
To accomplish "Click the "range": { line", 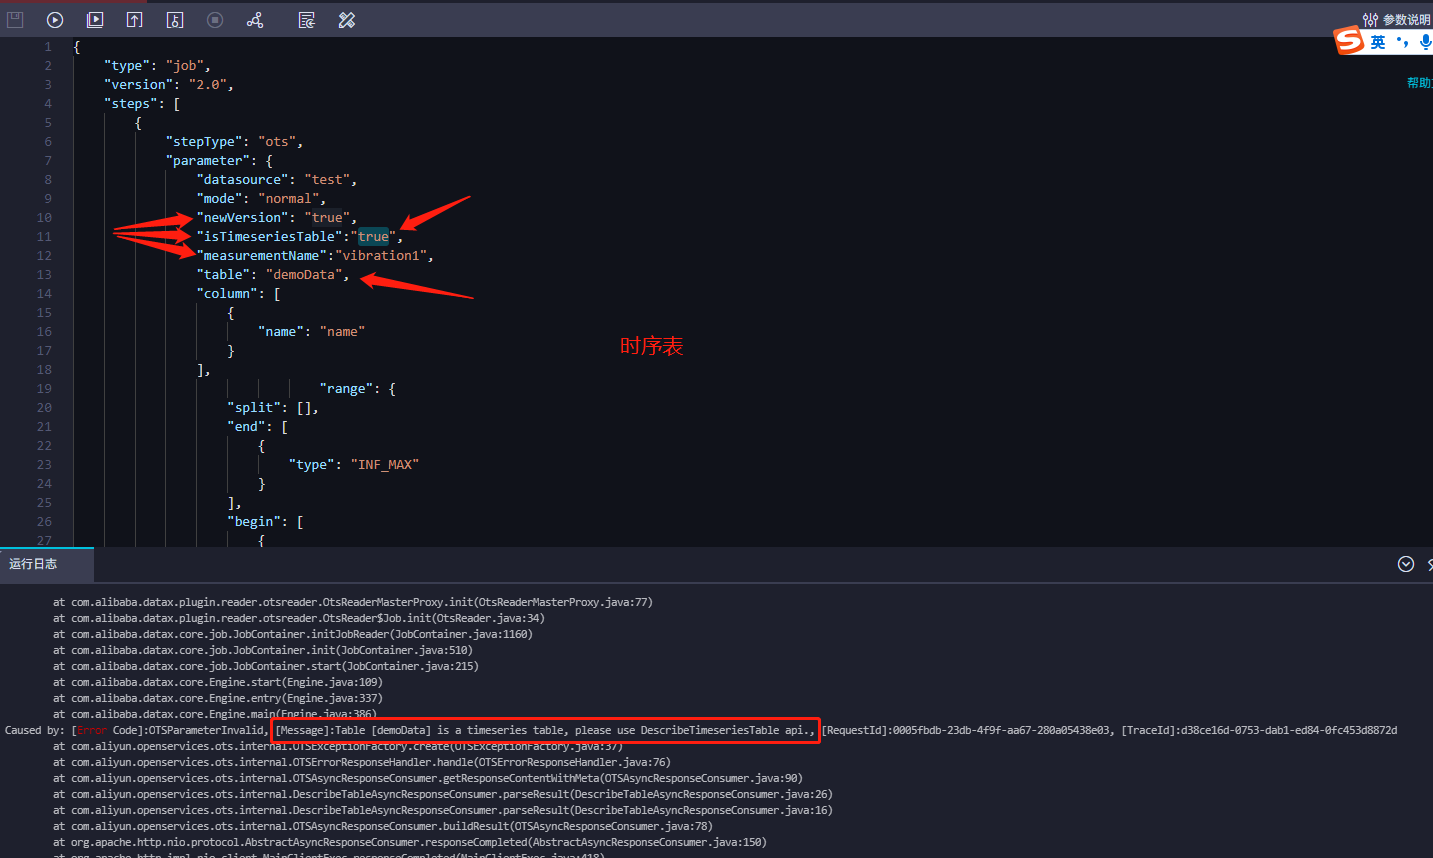I will click(x=358, y=388).
